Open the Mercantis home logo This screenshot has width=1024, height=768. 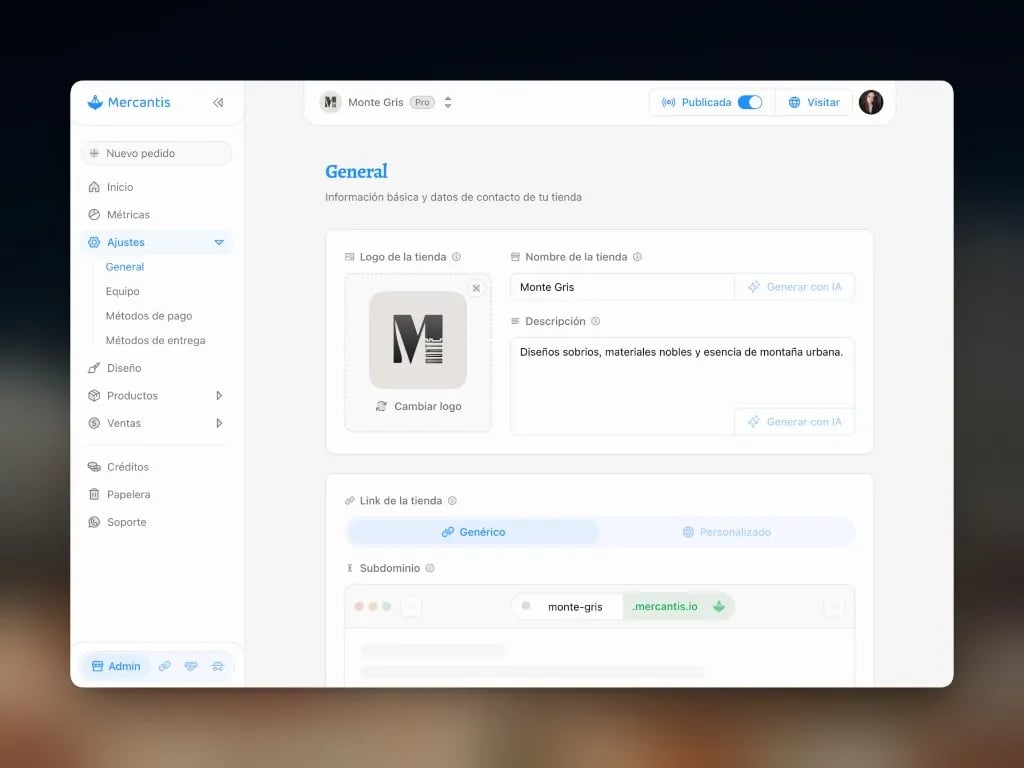coord(129,103)
